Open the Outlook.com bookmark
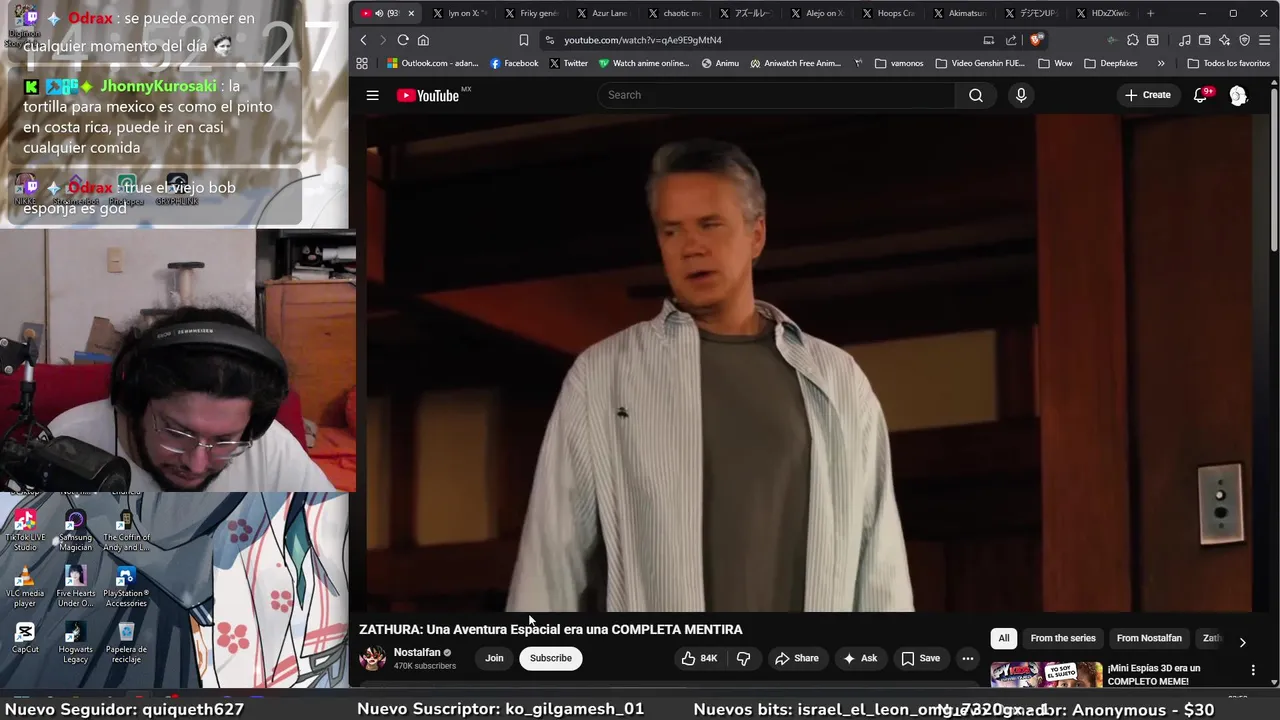This screenshot has height=720, width=1280. 433,63
